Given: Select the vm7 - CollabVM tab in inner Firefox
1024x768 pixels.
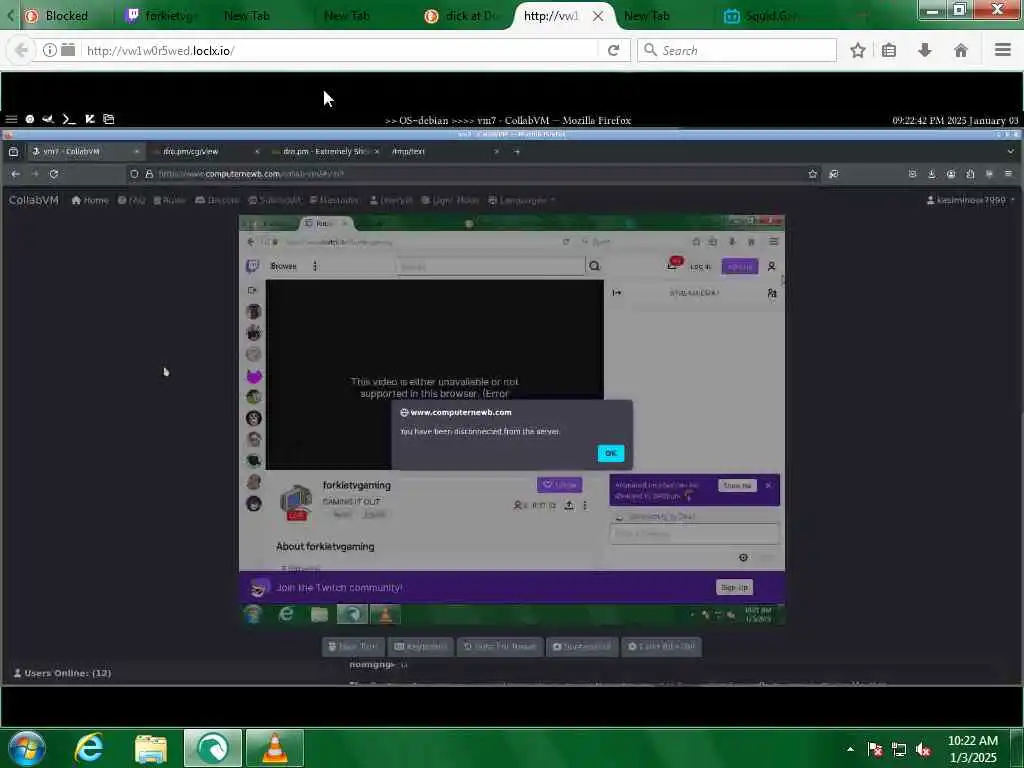Looking at the screenshot, I should [85, 152].
